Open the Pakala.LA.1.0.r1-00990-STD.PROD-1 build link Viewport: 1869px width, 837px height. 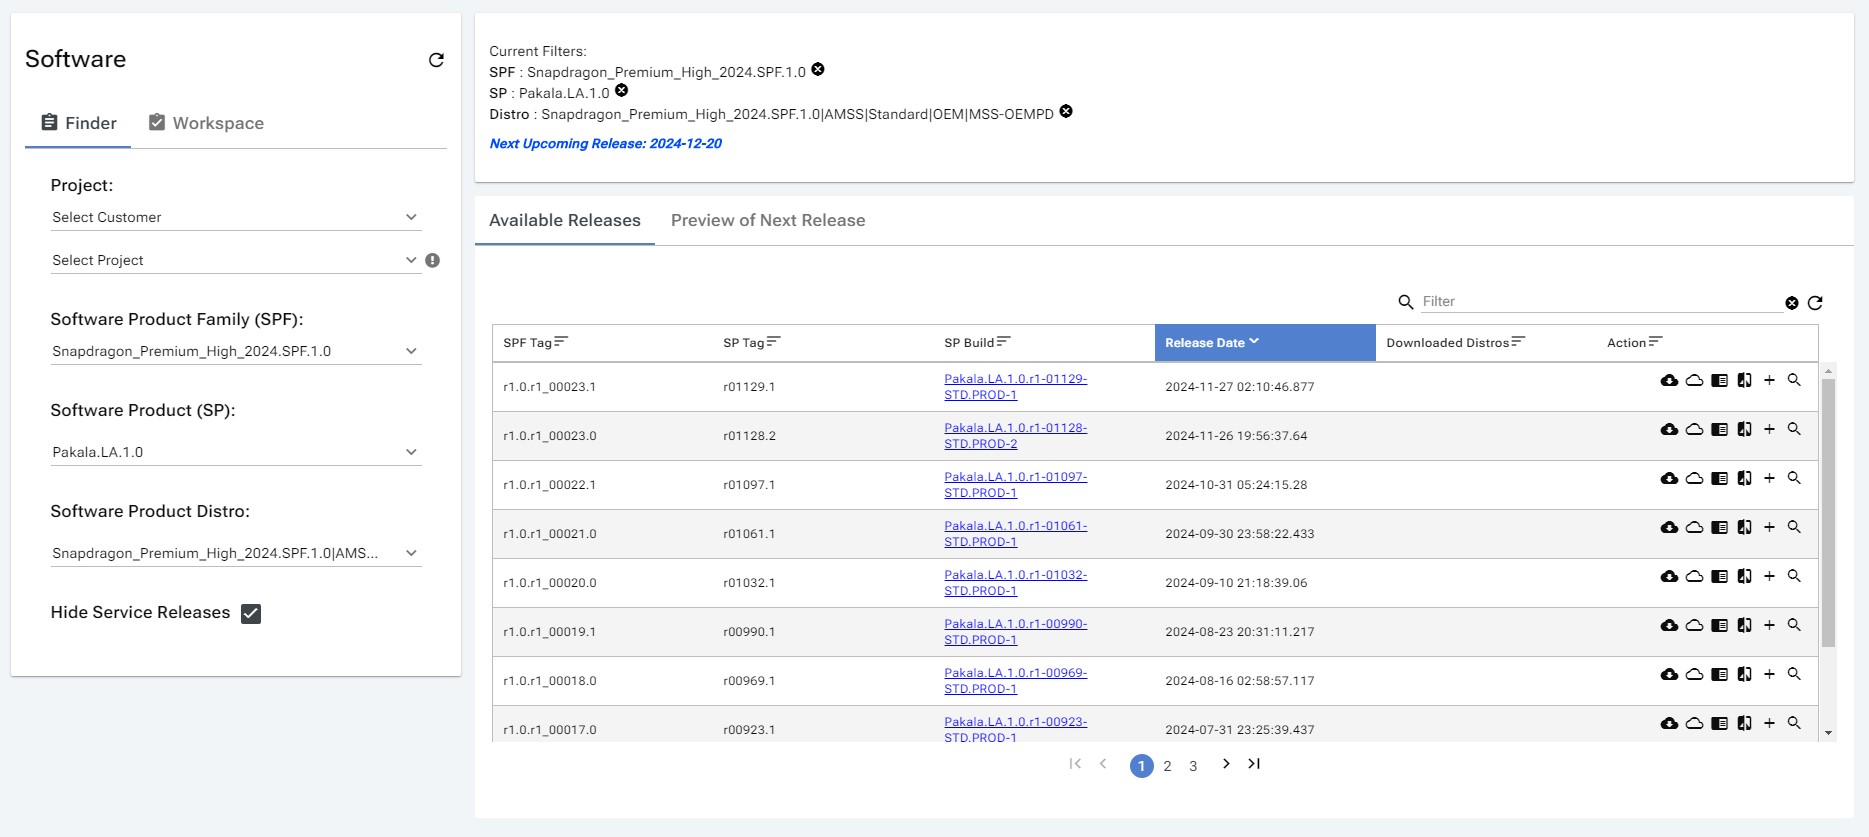(1015, 632)
